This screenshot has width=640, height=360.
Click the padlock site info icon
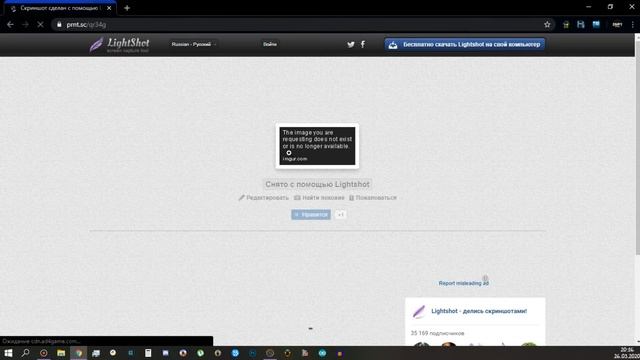59,24
